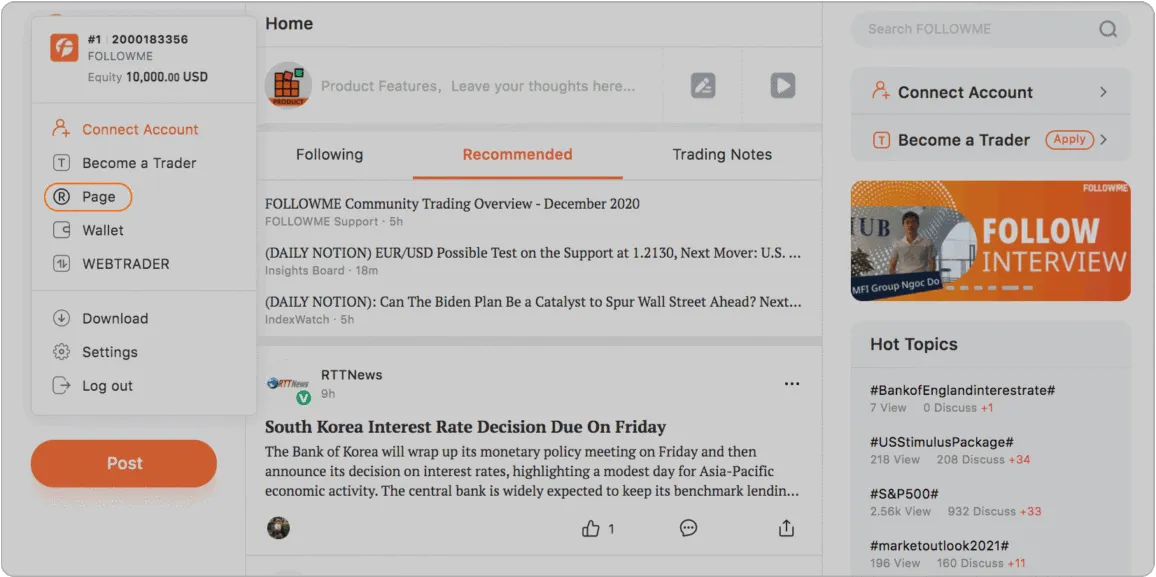The height and width of the screenshot is (577, 1156).
Task: Click the Equity 10,000.00 USD value
Action: [167, 77]
